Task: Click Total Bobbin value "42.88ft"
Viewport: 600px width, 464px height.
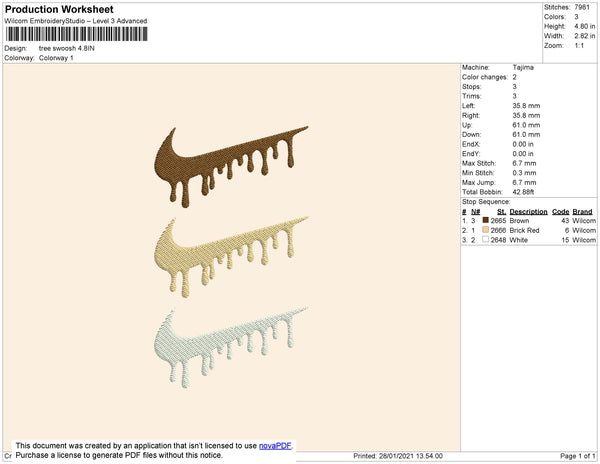Action: [523, 192]
